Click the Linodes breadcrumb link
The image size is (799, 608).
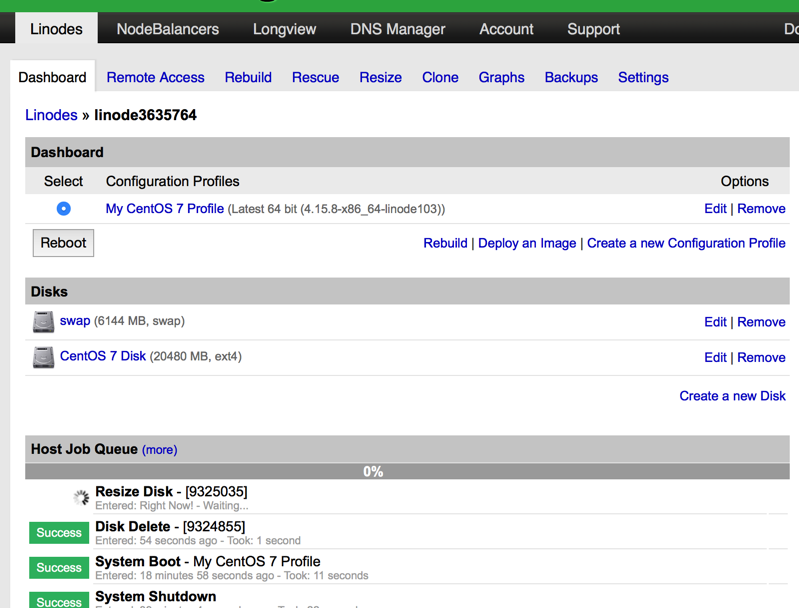click(51, 115)
